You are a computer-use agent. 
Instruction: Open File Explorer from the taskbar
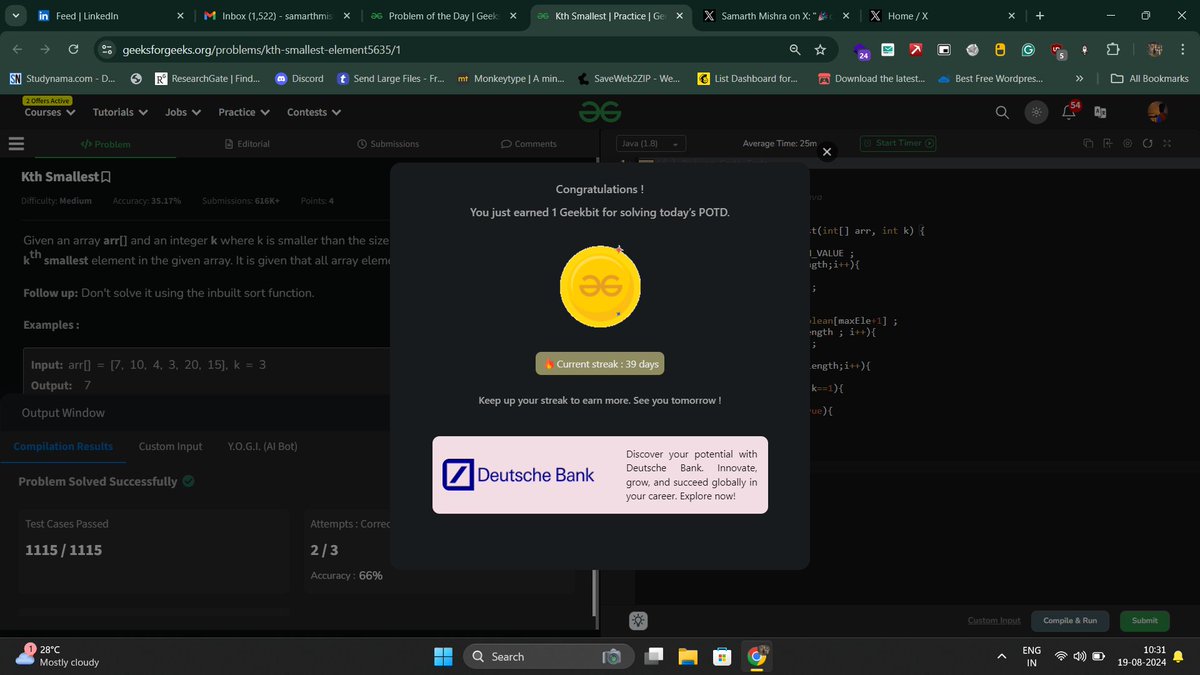click(x=687, y=656)
